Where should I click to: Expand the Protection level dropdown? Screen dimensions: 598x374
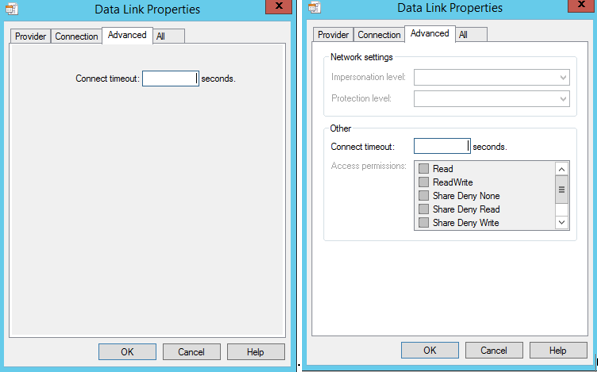tap(492, 99)
